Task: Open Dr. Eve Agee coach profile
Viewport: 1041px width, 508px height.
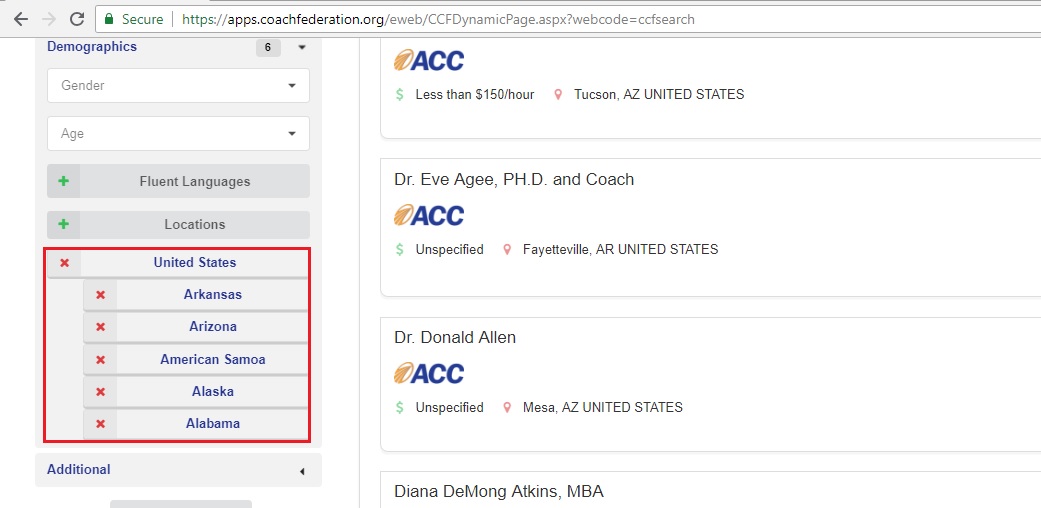Action: pos(514,180)
